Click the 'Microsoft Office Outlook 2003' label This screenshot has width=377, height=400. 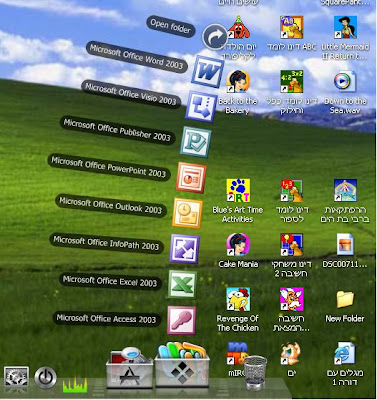(x=111, y=205)
